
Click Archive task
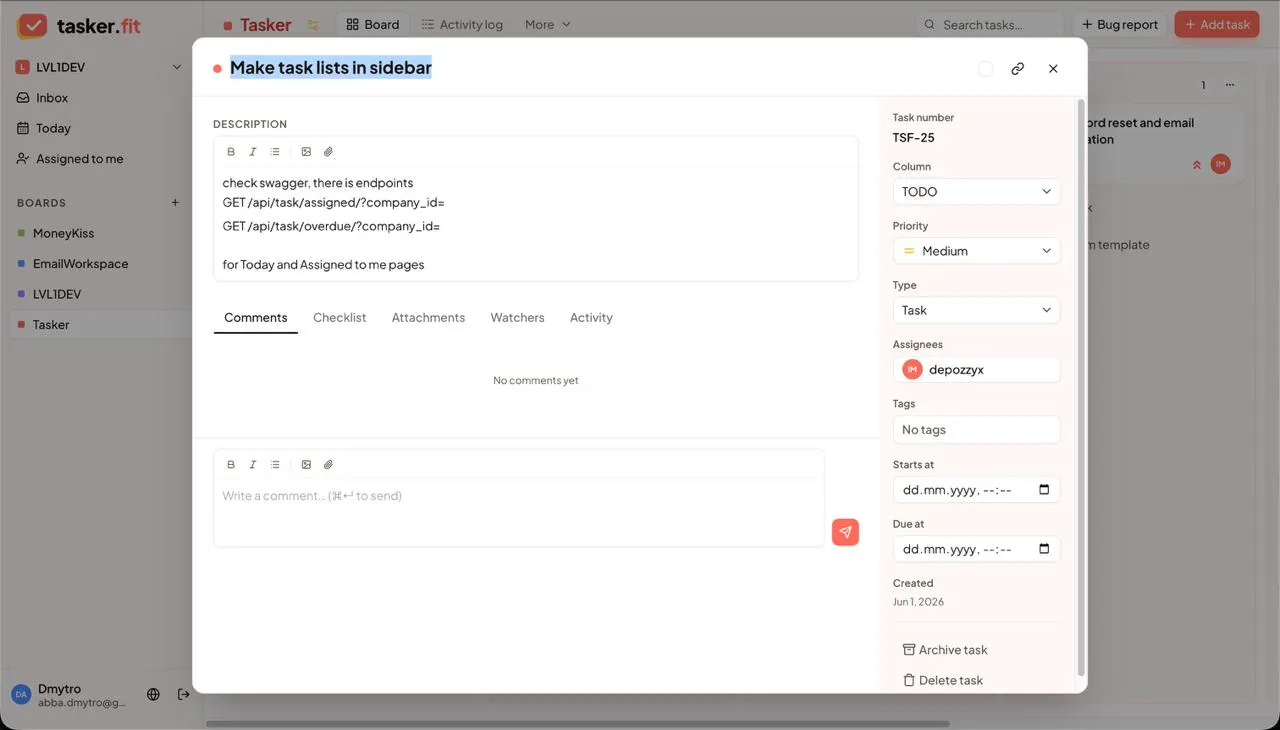pos(945,650)
